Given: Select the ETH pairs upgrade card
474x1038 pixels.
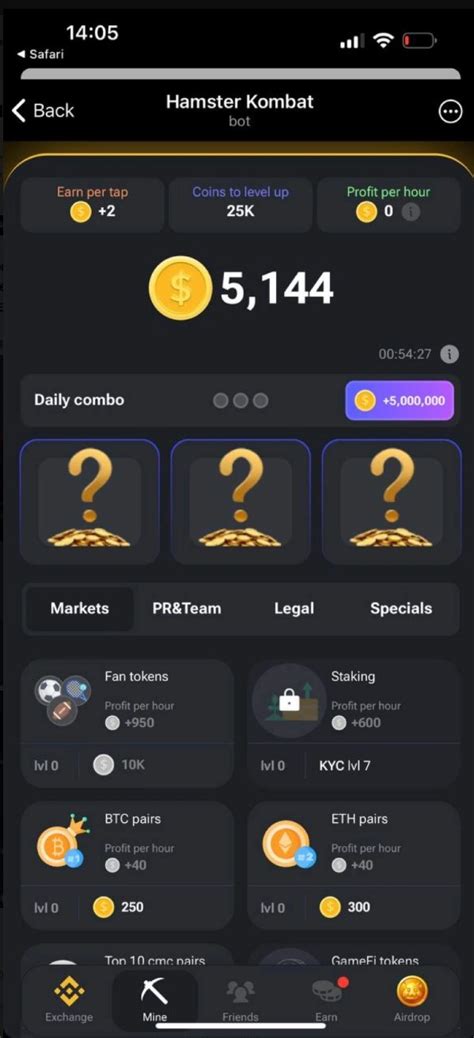Looking at the screenshot, I should point(354,865).
